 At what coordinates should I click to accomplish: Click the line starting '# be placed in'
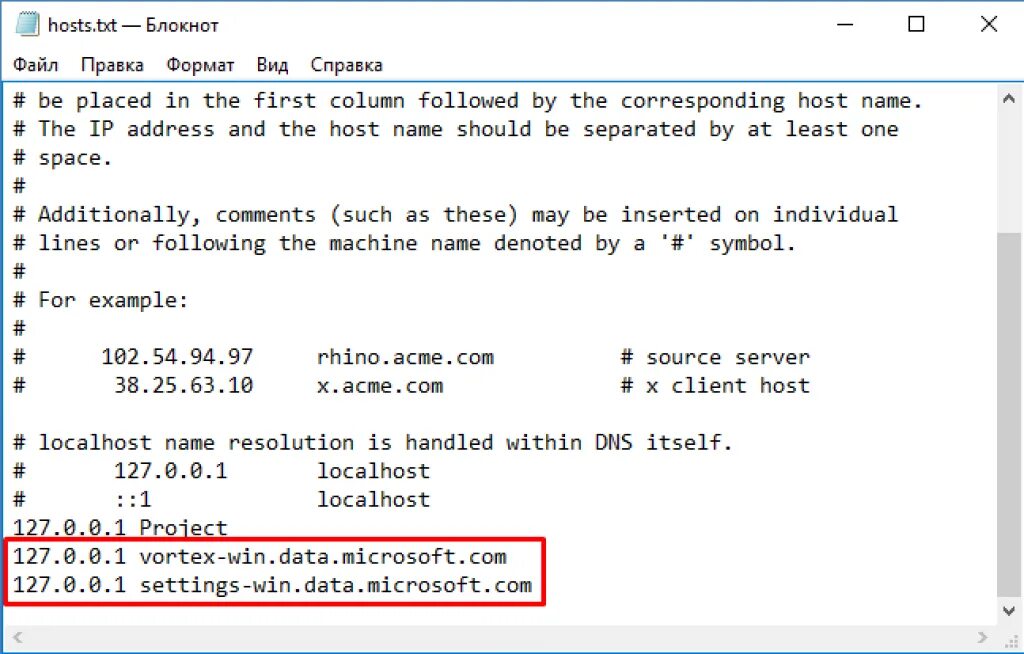[x=468, y=101]
